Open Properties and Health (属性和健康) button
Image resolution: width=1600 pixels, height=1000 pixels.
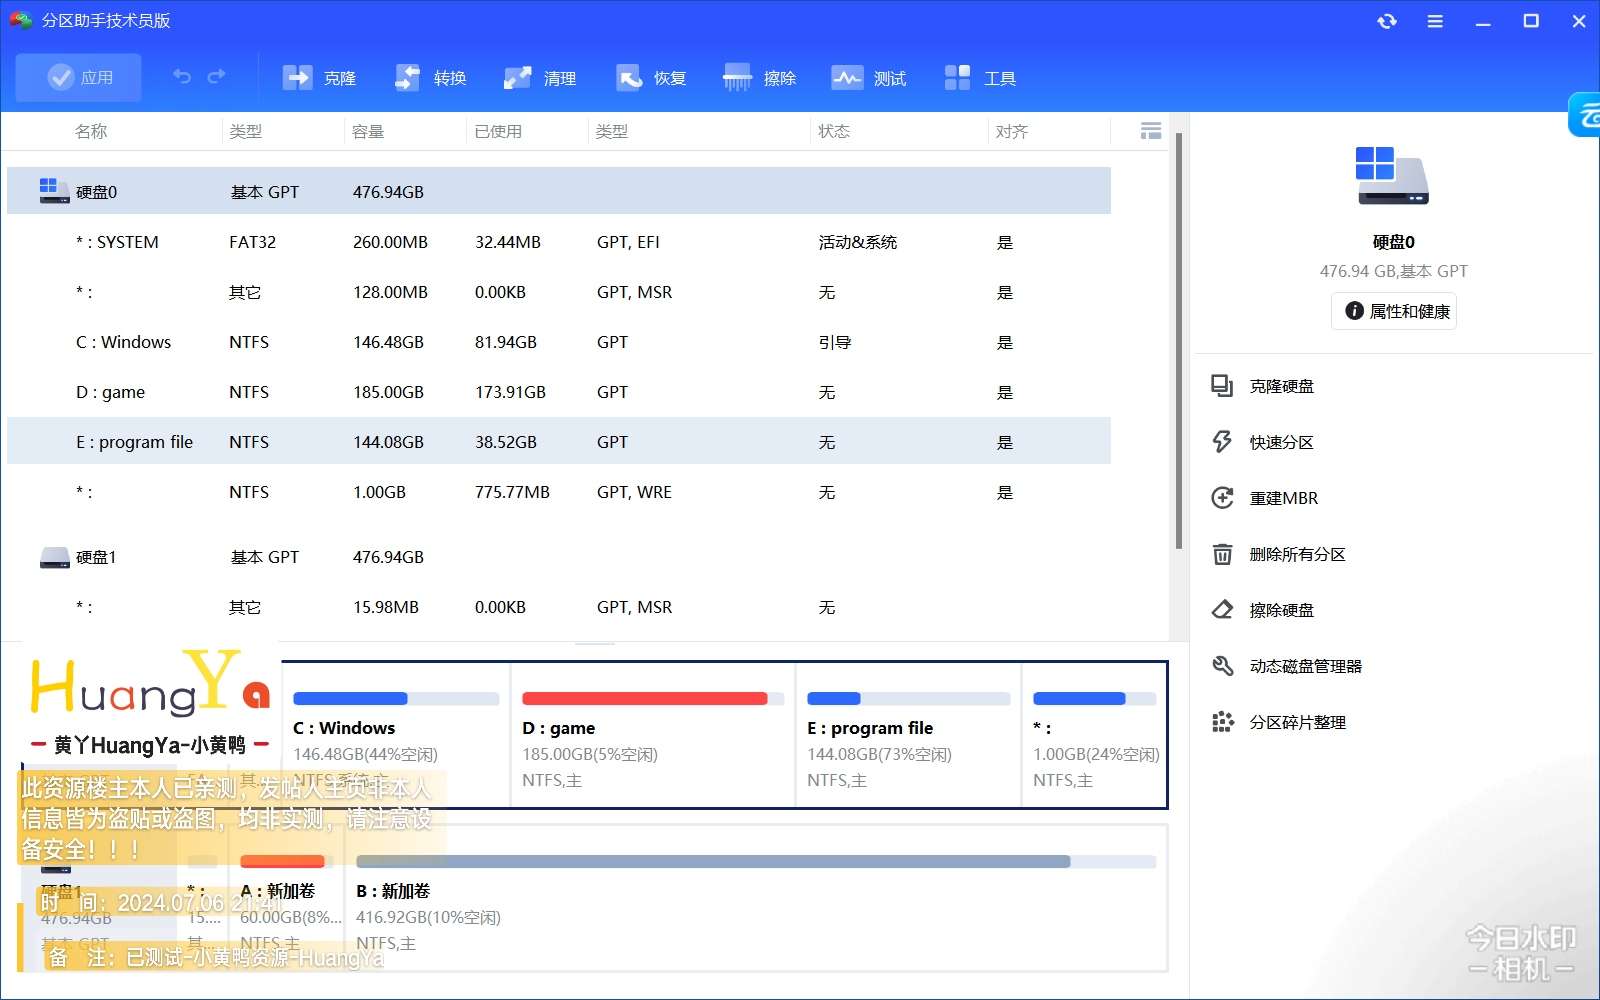pyautogui.click(x=1394, y=311)
